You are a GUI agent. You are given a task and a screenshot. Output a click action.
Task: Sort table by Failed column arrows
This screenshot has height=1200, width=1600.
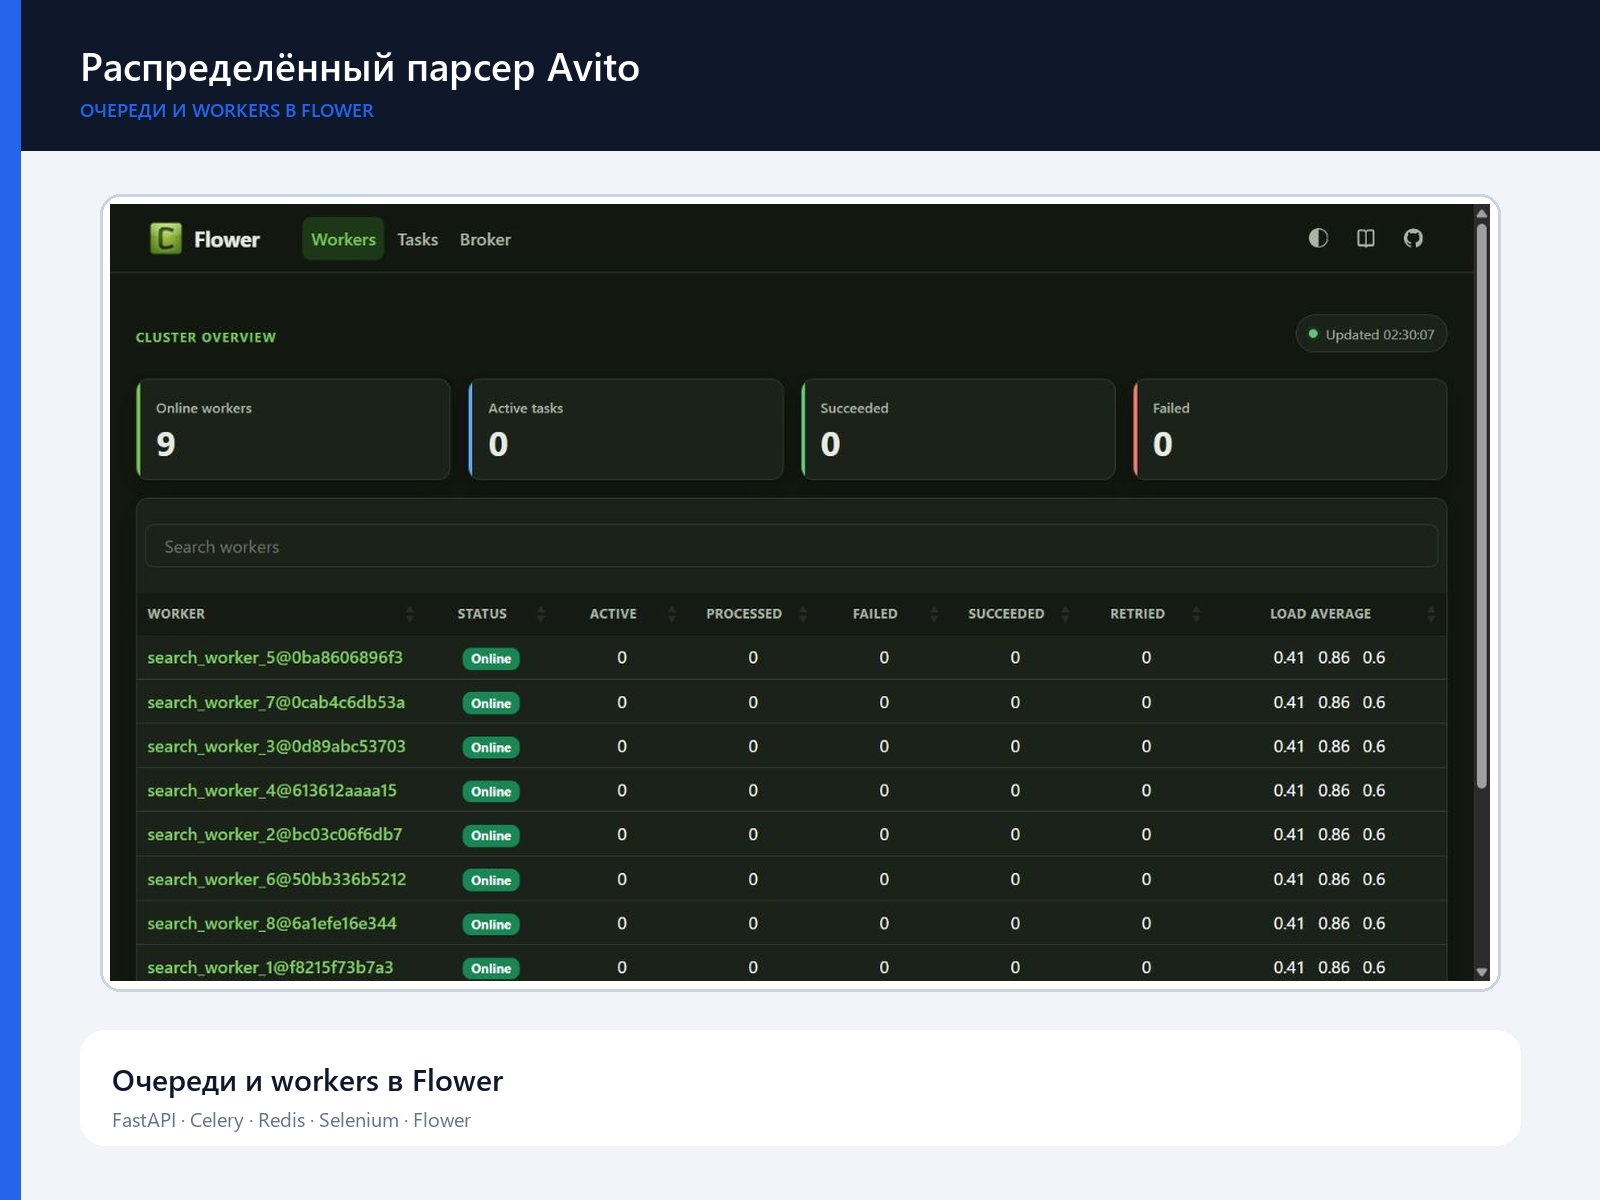point(934,614)
